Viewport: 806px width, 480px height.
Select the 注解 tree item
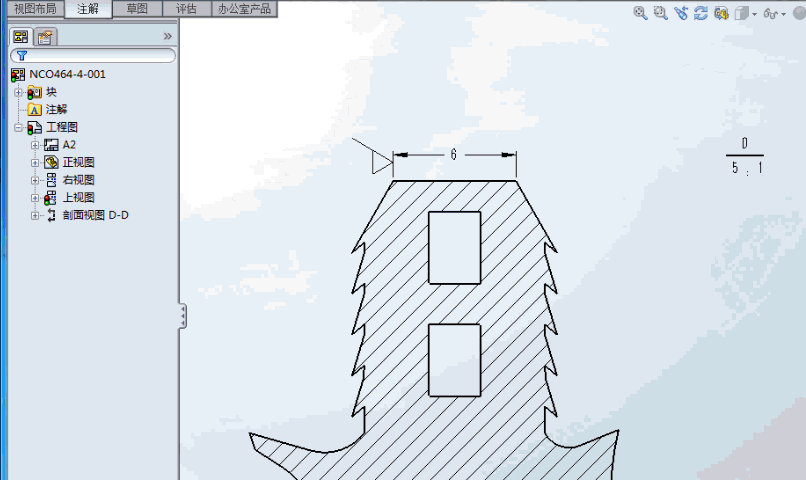[56, 109]
